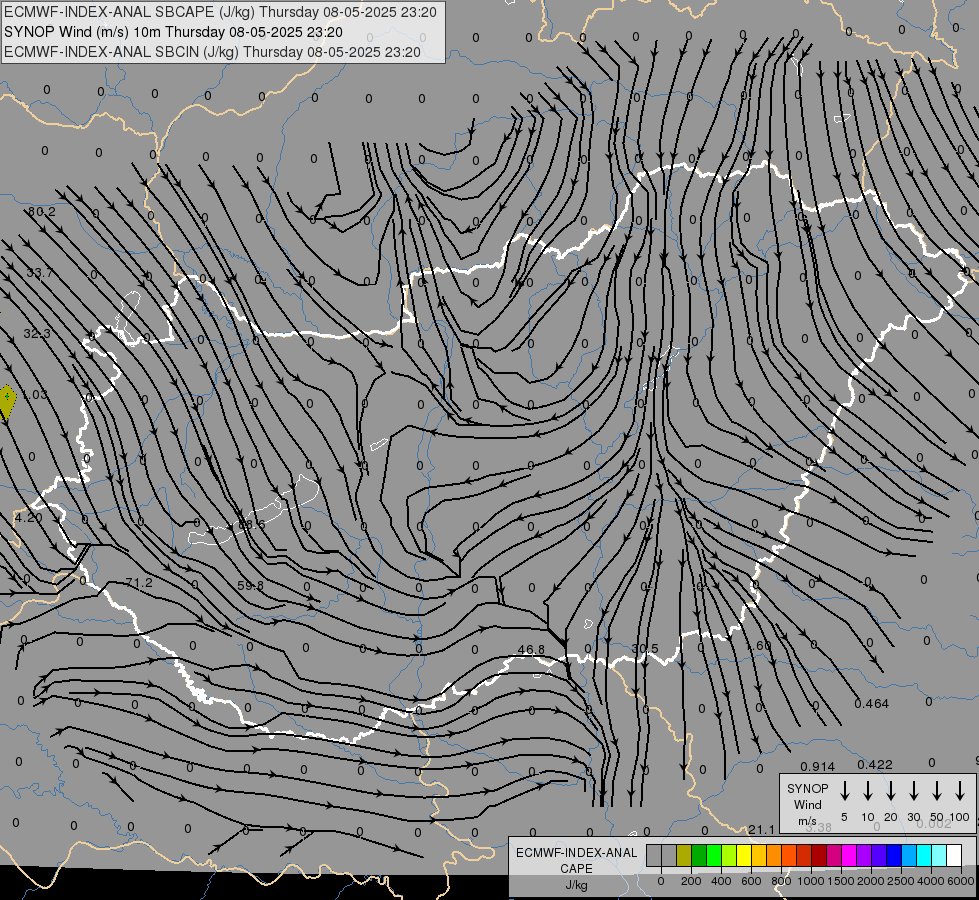Click the 'ECMWF-INDEX-ANAL' label in the color legend
Image resolution: width=979 pixels, height=900 pixels.
(576, 853)
